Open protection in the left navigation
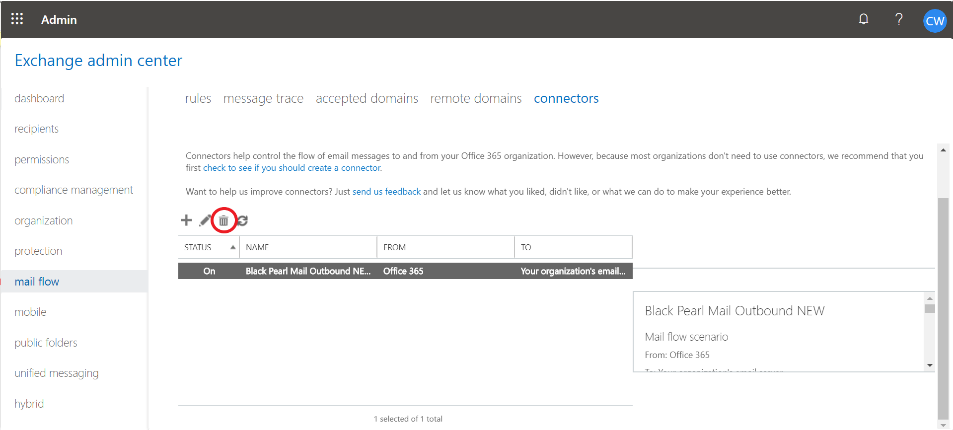Image resolution: width=953 pixels, height=430 pixels. pos(38,251)
